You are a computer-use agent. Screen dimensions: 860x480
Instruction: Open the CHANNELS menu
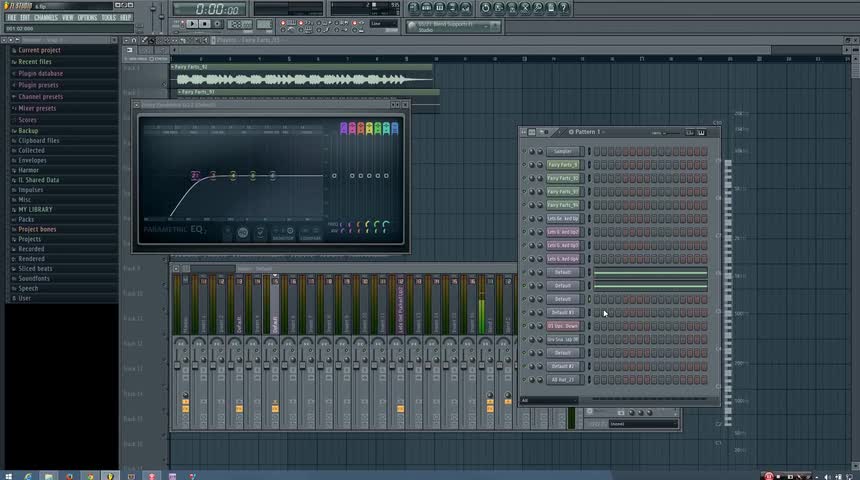click(x=46, y=17)
